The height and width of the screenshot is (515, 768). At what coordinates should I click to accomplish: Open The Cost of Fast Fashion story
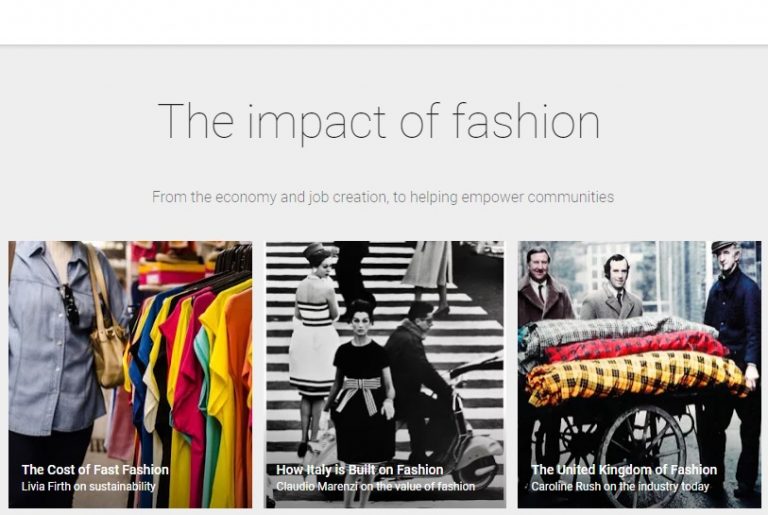pos(95,469)
